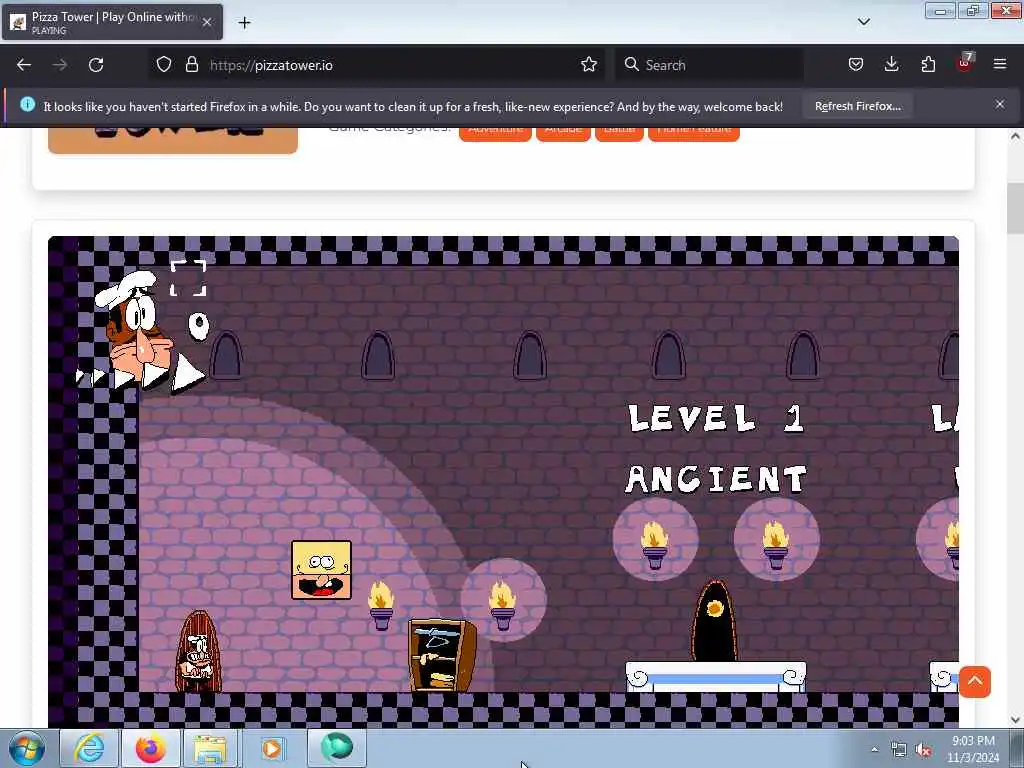Screen dimensions: 1024x768
Task: Click the LEVEL 1 text in game
Action: tap(716, 418)
